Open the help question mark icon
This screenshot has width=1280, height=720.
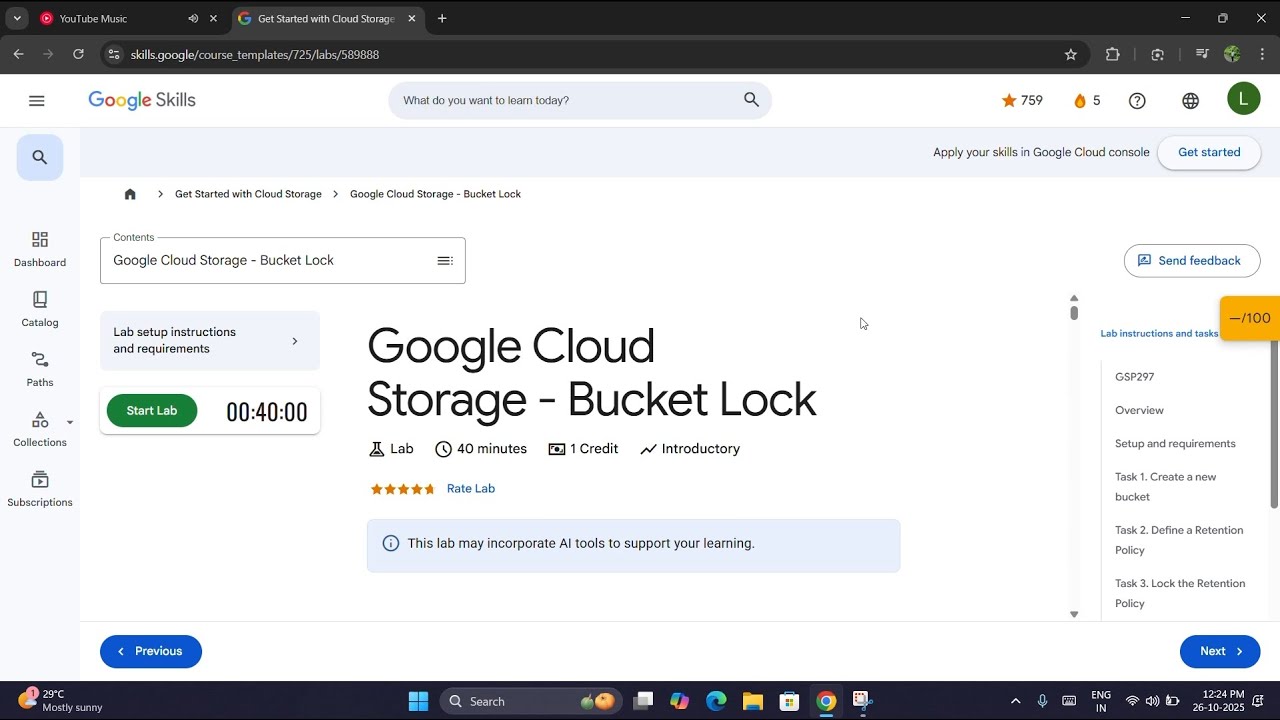(1137, 100)
